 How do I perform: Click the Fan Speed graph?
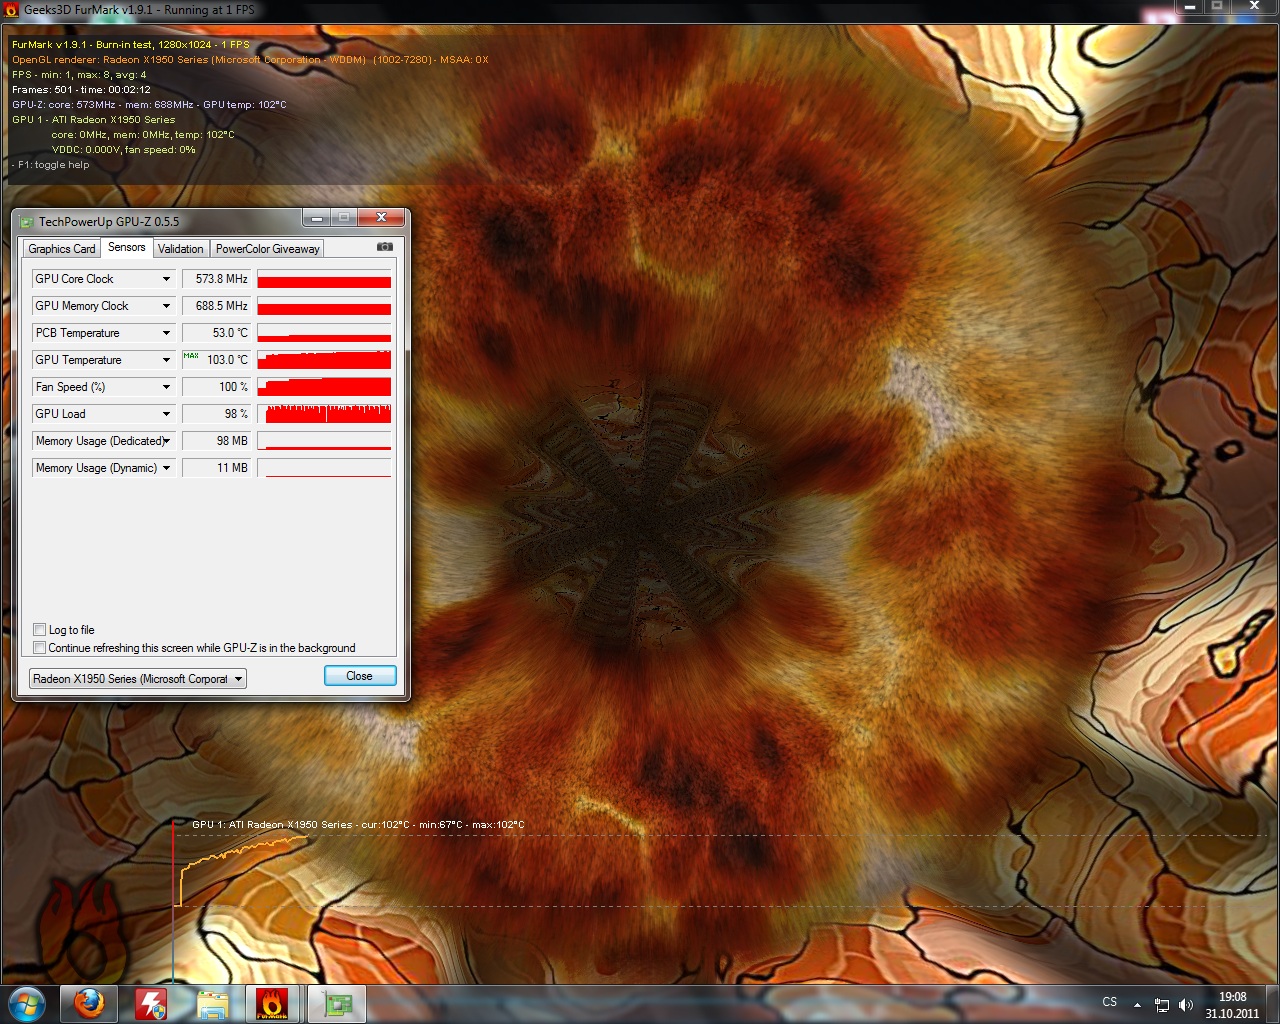[x=324, y=387]
